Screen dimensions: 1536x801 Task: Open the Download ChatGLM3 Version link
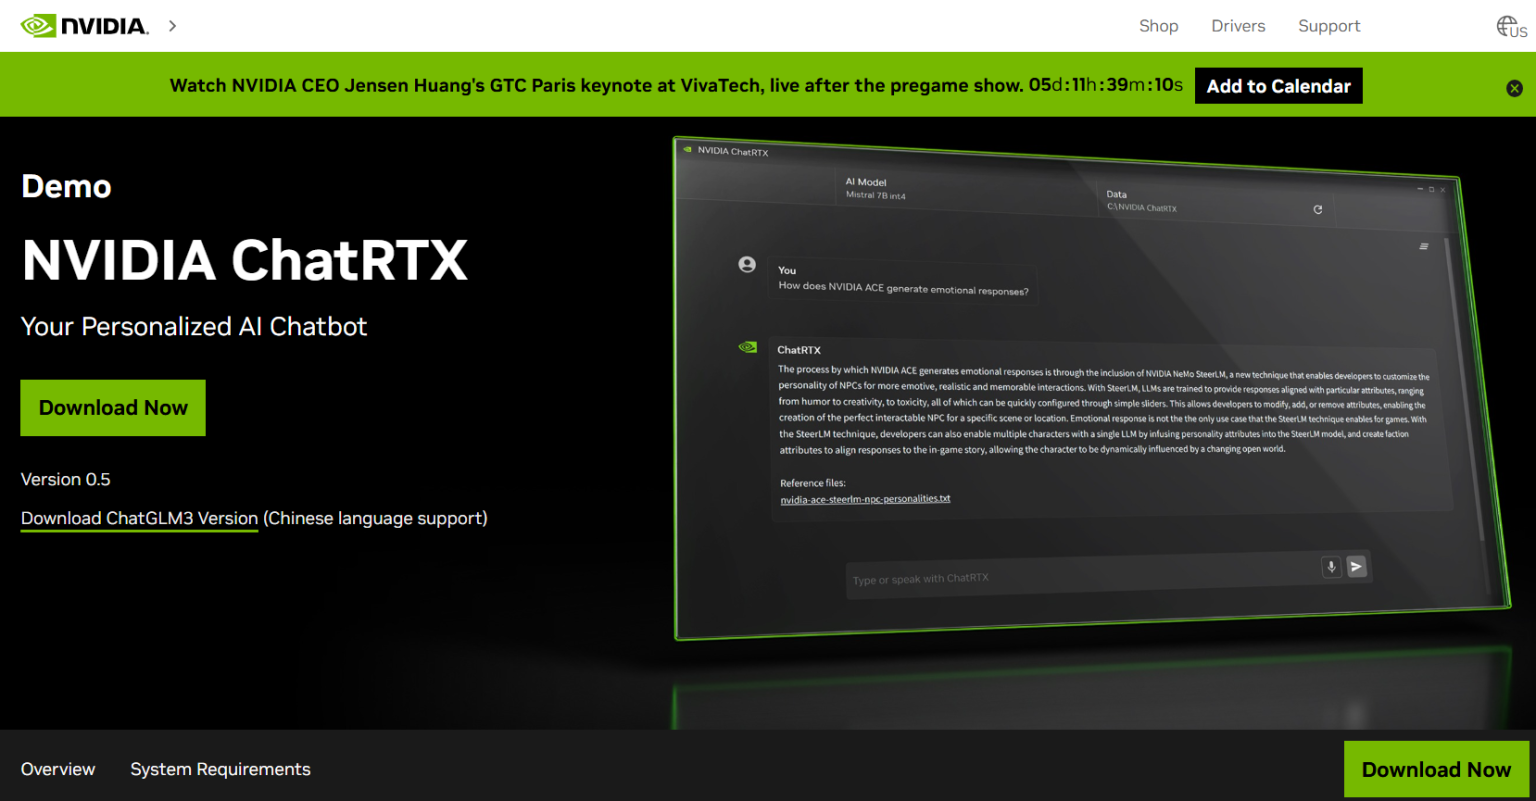(138, 518)
